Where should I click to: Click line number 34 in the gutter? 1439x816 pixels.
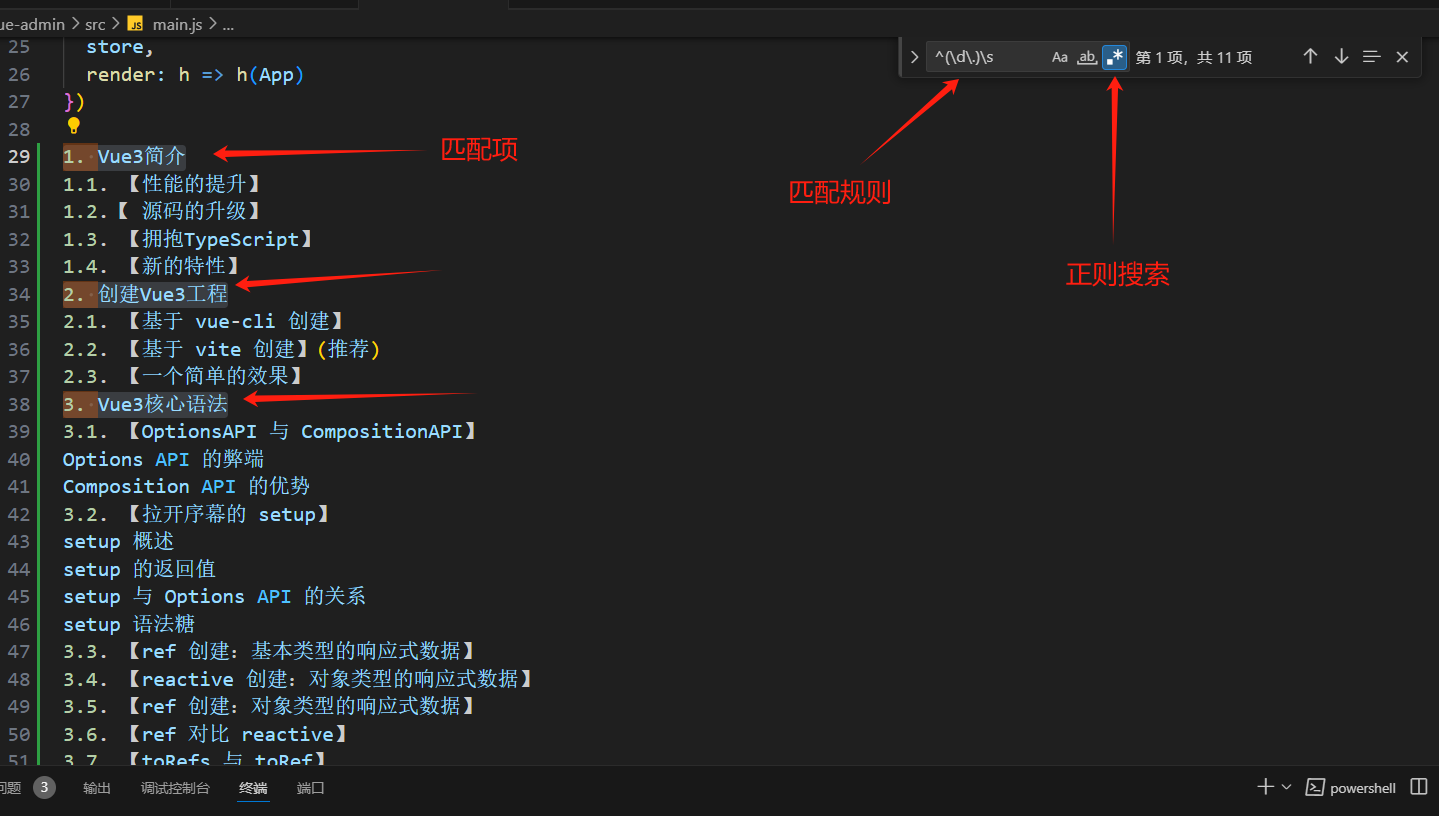click(19, 294)
